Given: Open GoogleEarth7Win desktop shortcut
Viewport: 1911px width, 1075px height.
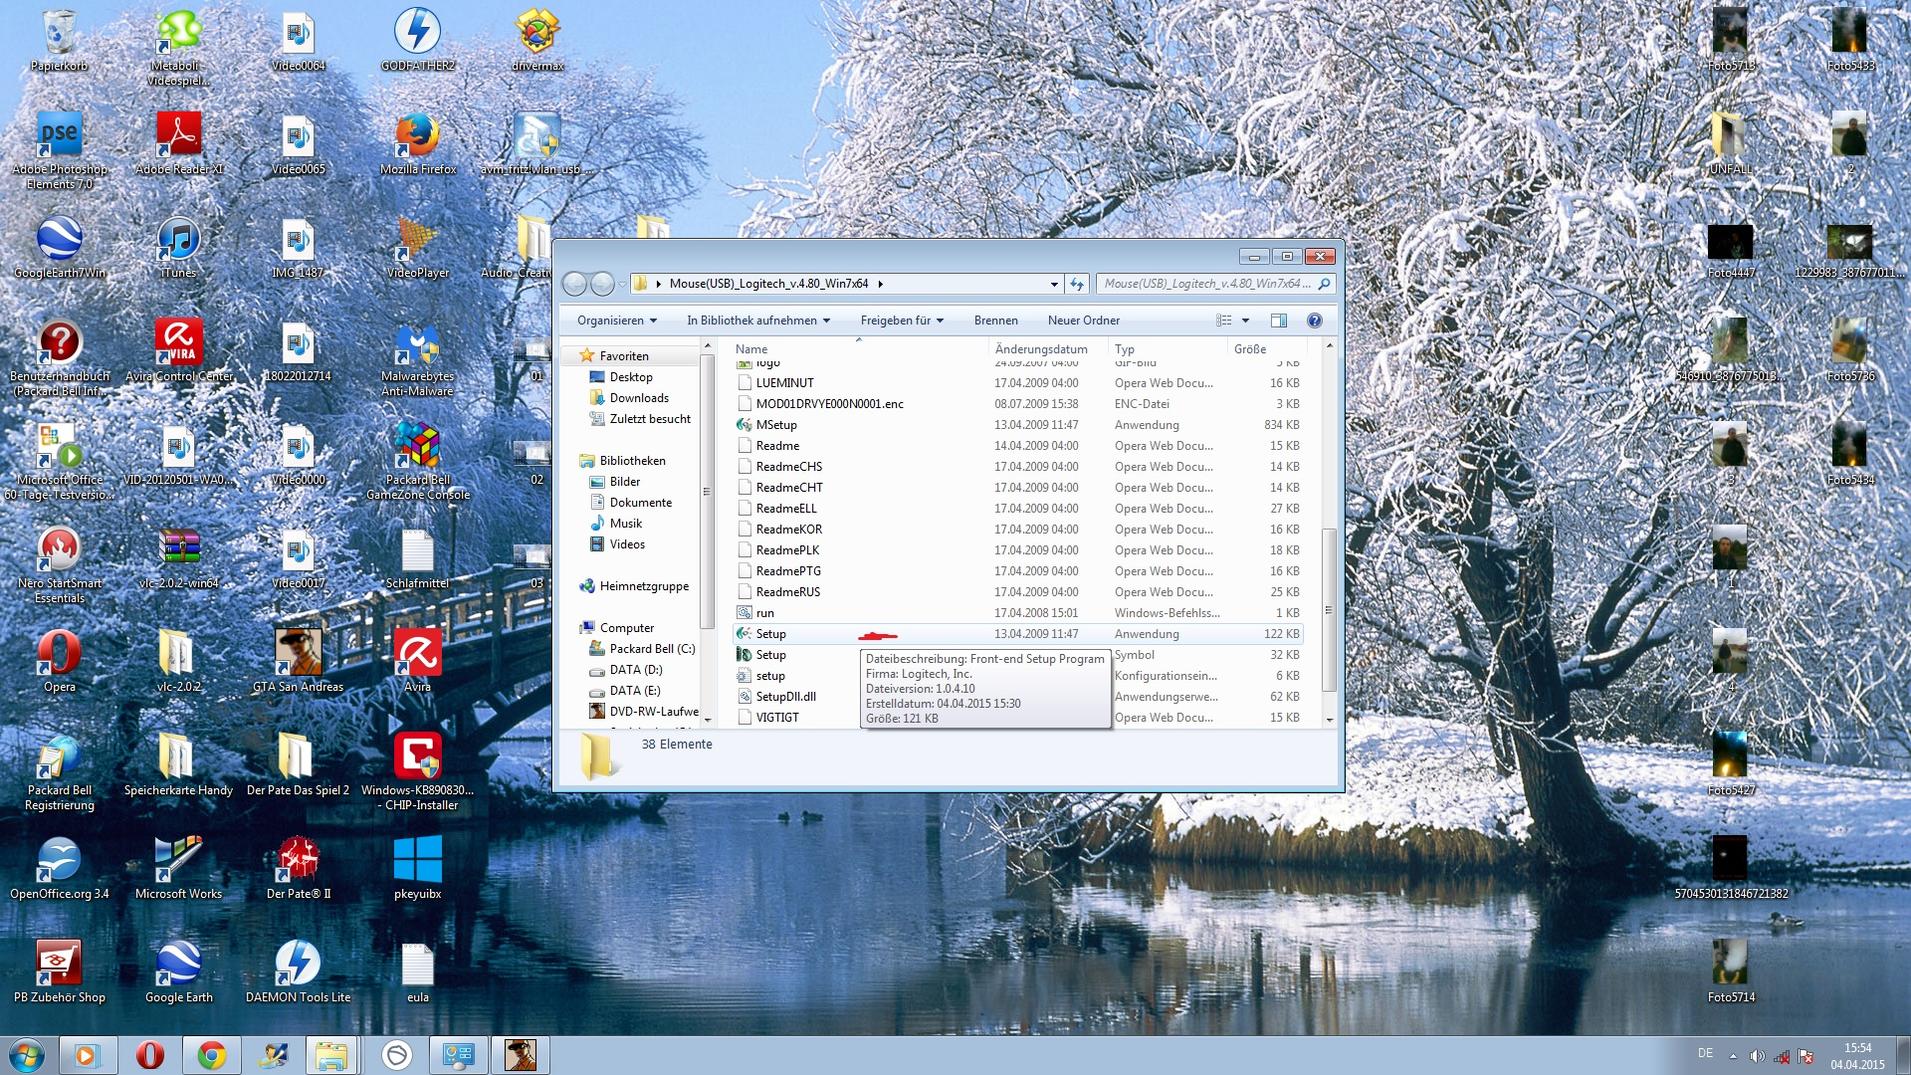Looking at the screenshot, I should [59, 248].
